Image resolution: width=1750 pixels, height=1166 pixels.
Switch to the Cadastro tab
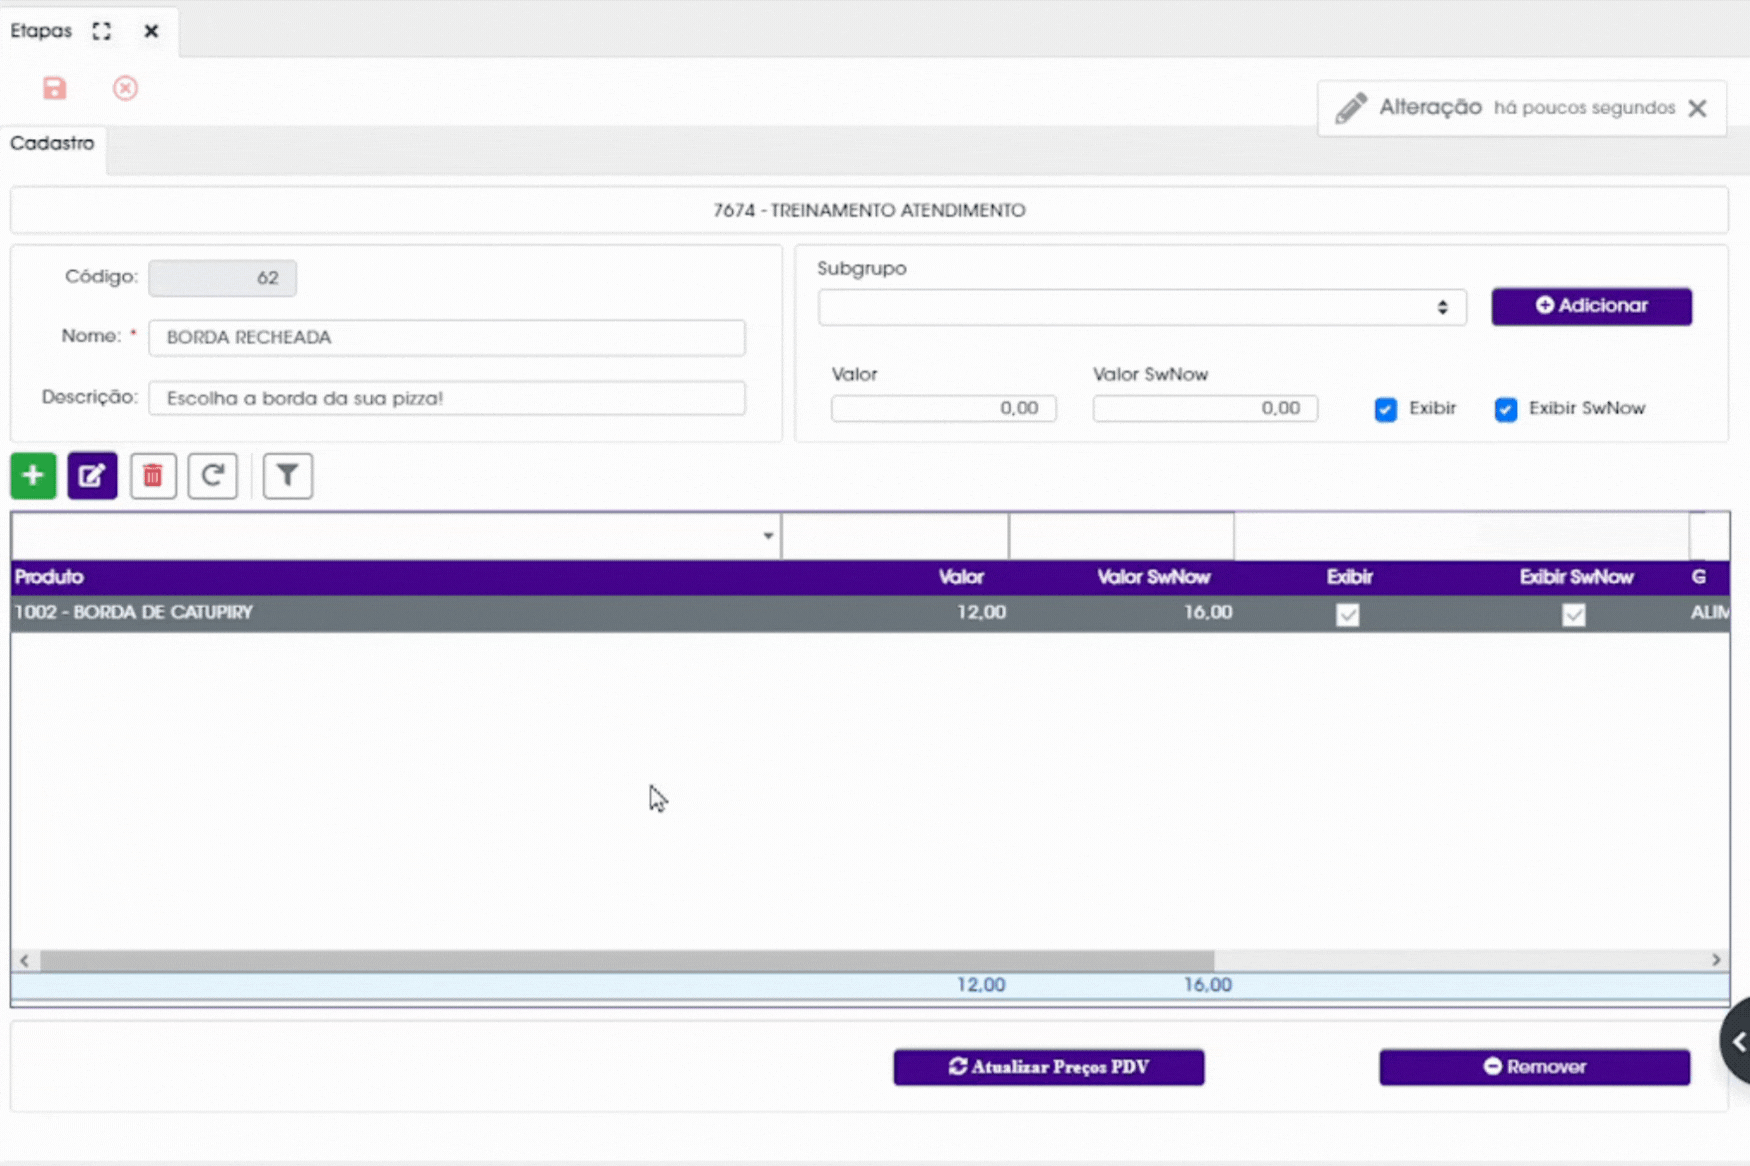[x=52, y=143]
